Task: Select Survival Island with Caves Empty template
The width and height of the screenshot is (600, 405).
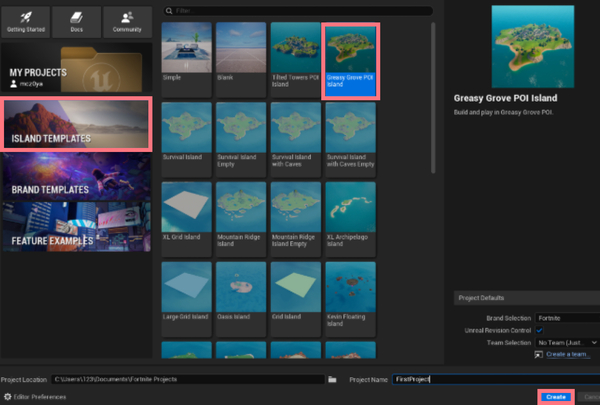Action: pos(350,139)
